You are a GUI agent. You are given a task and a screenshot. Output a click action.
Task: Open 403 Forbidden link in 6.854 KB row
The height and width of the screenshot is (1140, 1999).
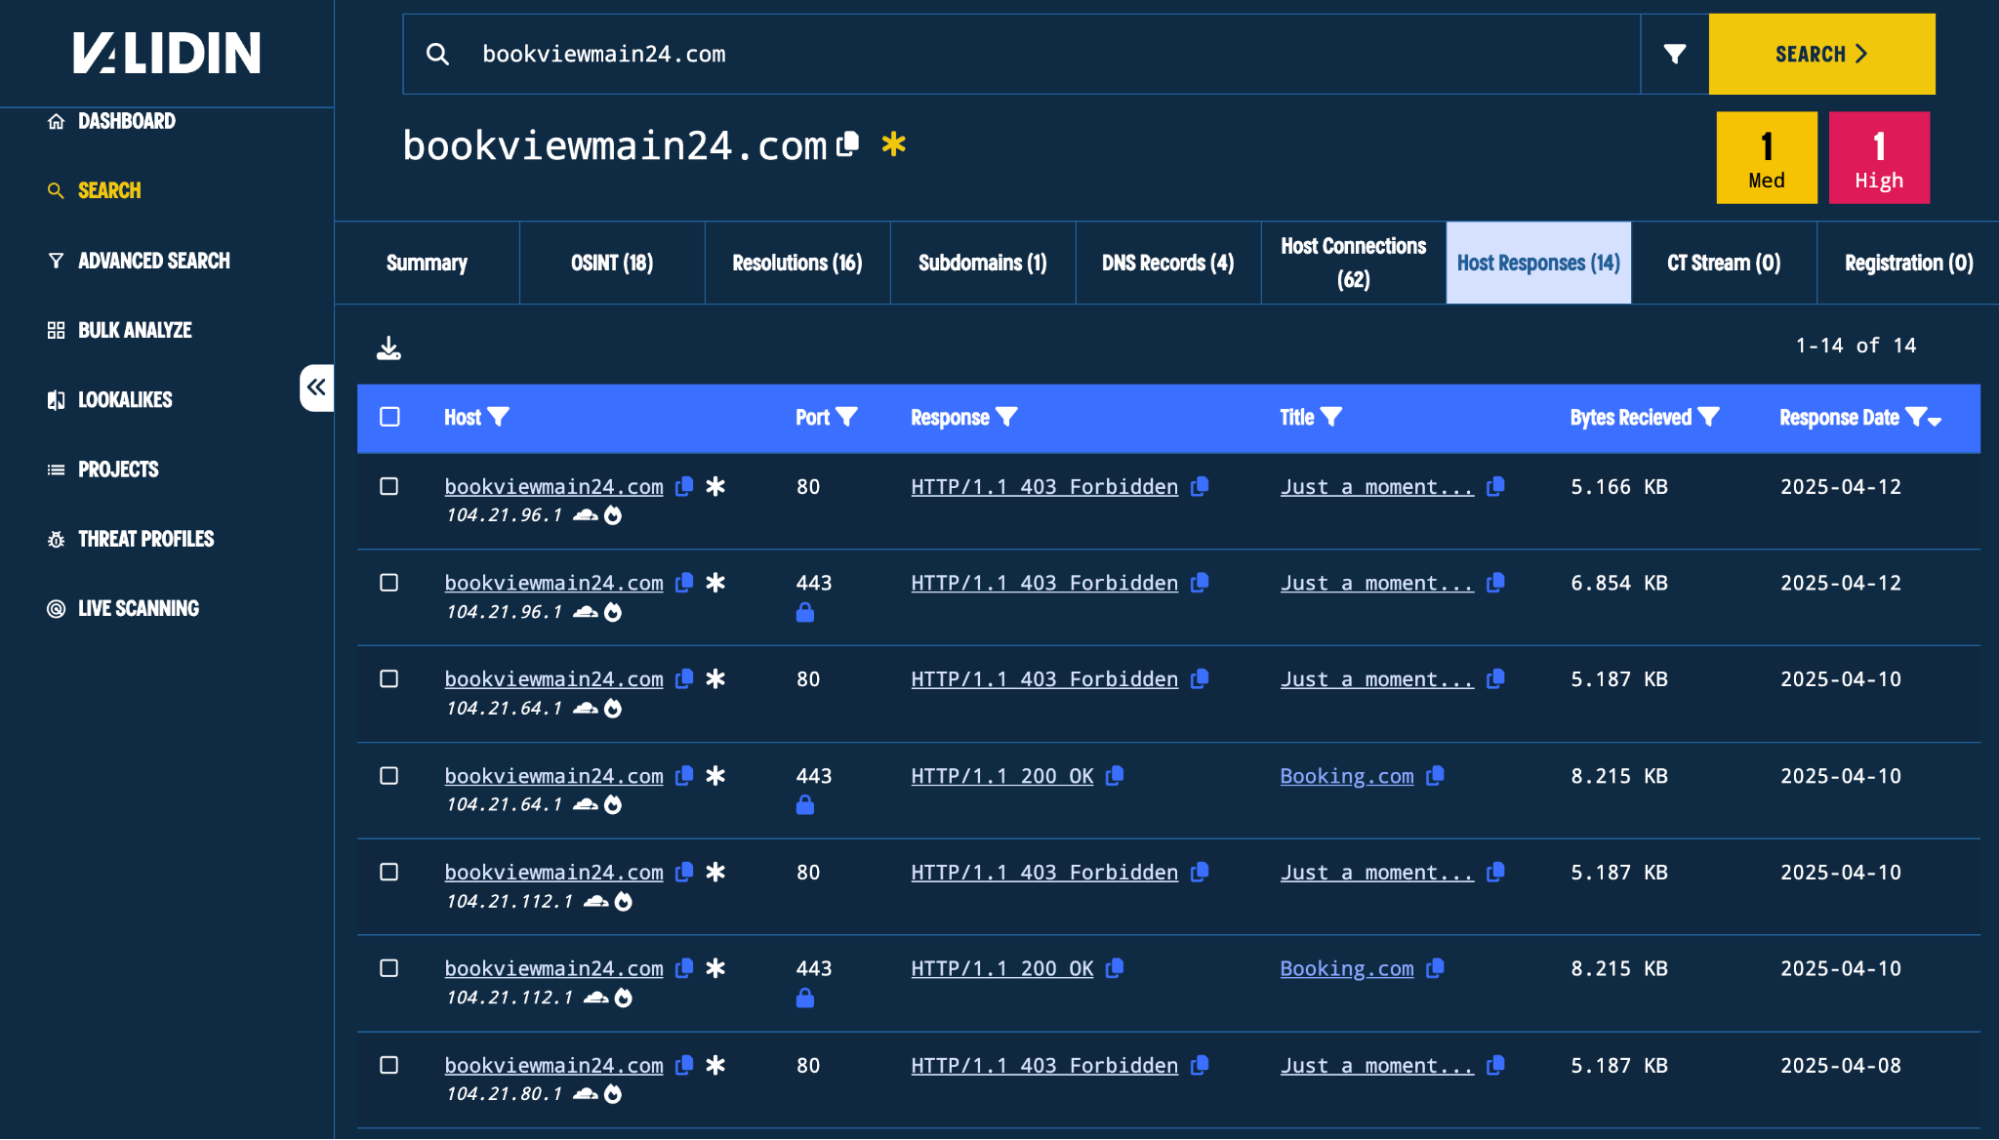point(1044,583)
